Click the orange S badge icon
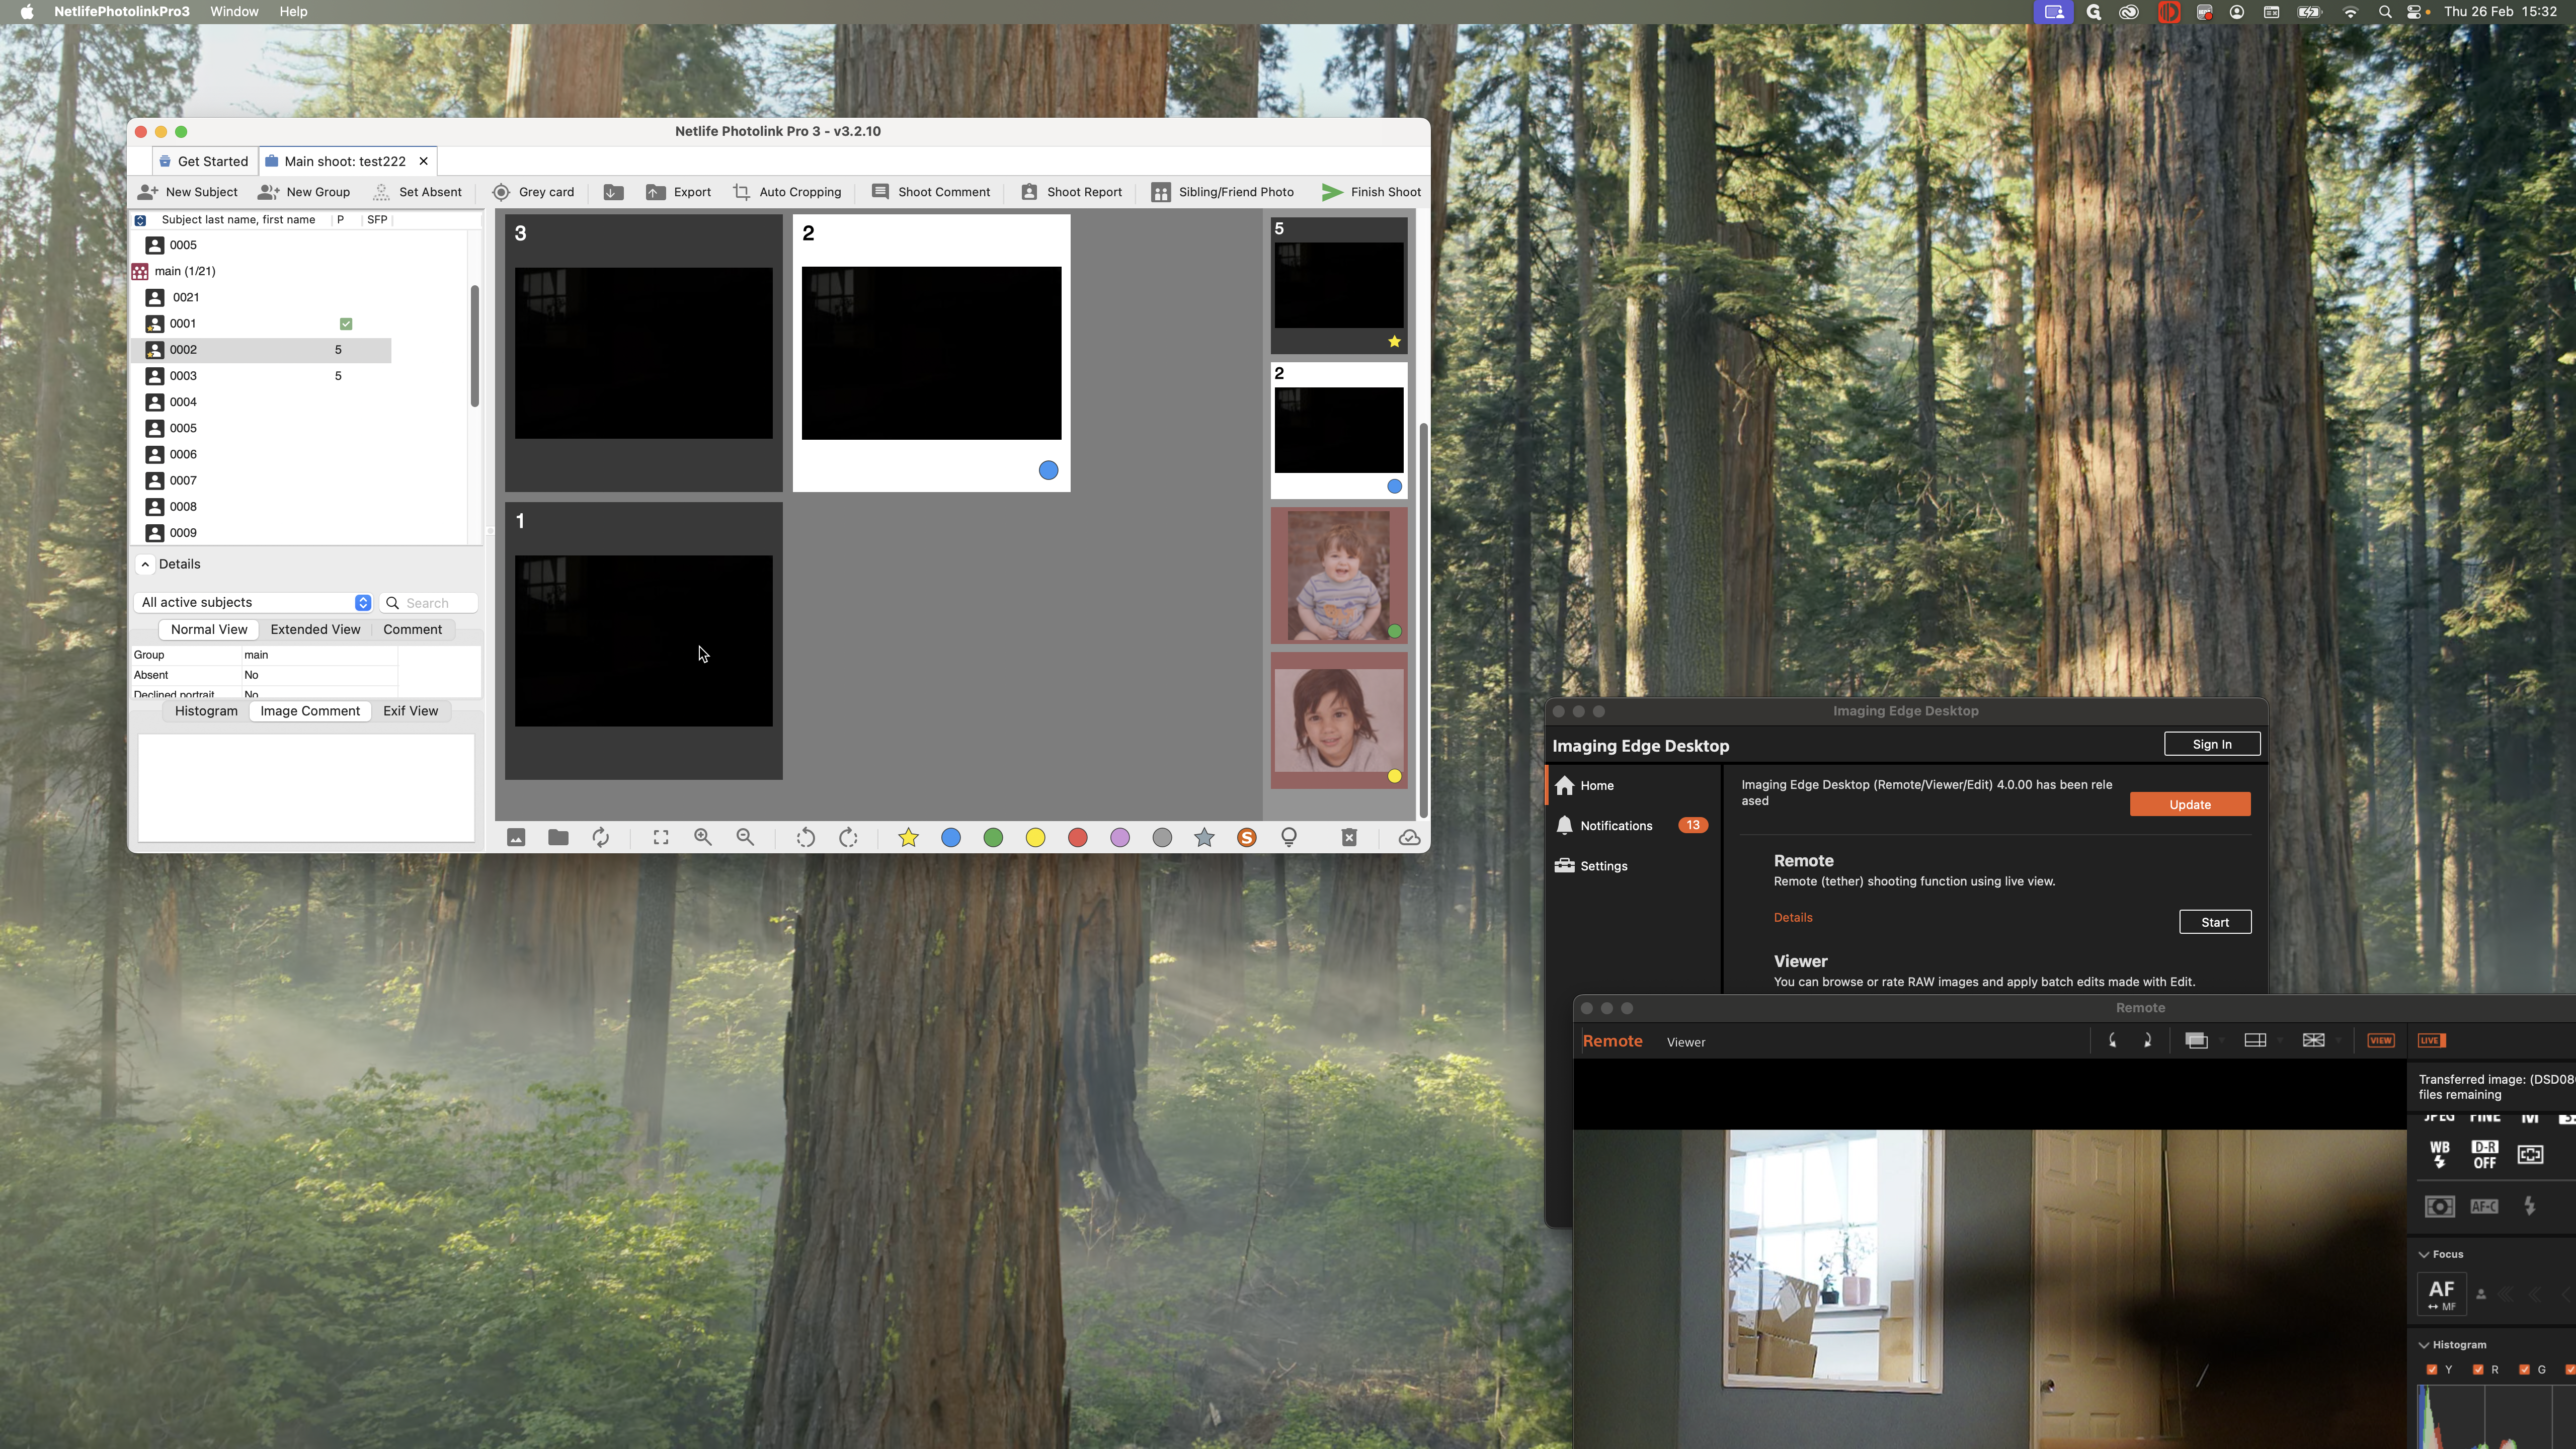The image size is (2576, 1449). [x=1246, y=838]
